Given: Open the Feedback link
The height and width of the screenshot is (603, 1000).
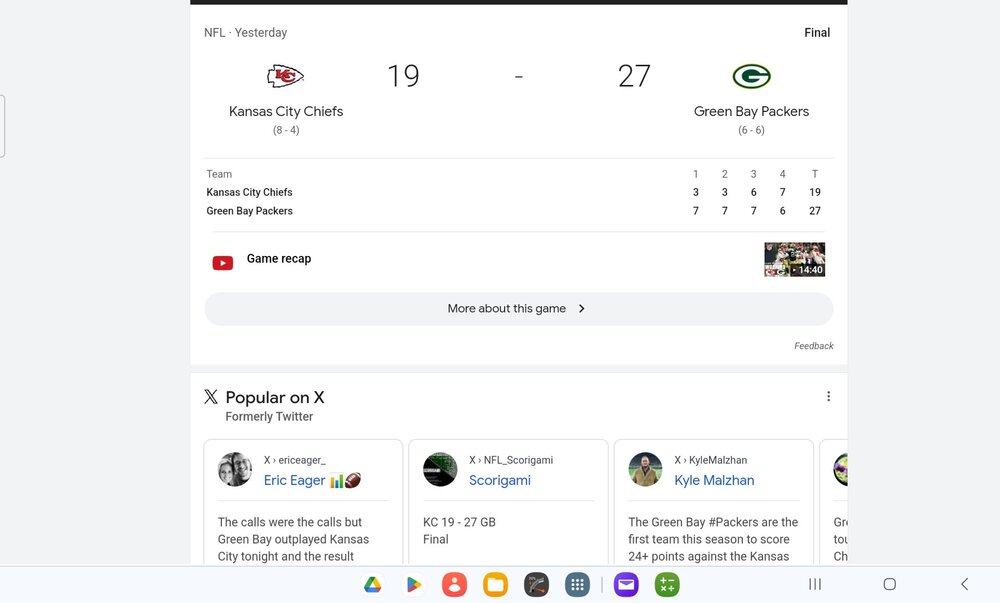Looking at the screenshot, I should coord(813,345).
